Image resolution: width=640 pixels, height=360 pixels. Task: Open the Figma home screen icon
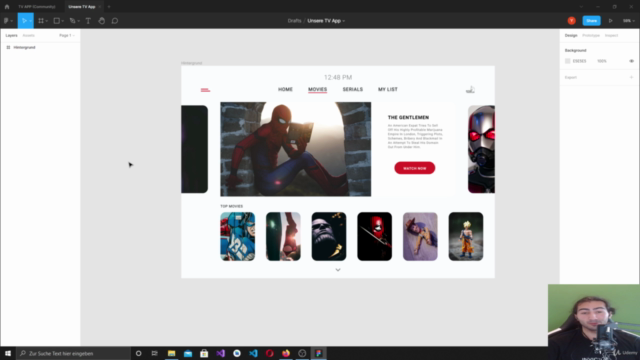coord(7,7)
